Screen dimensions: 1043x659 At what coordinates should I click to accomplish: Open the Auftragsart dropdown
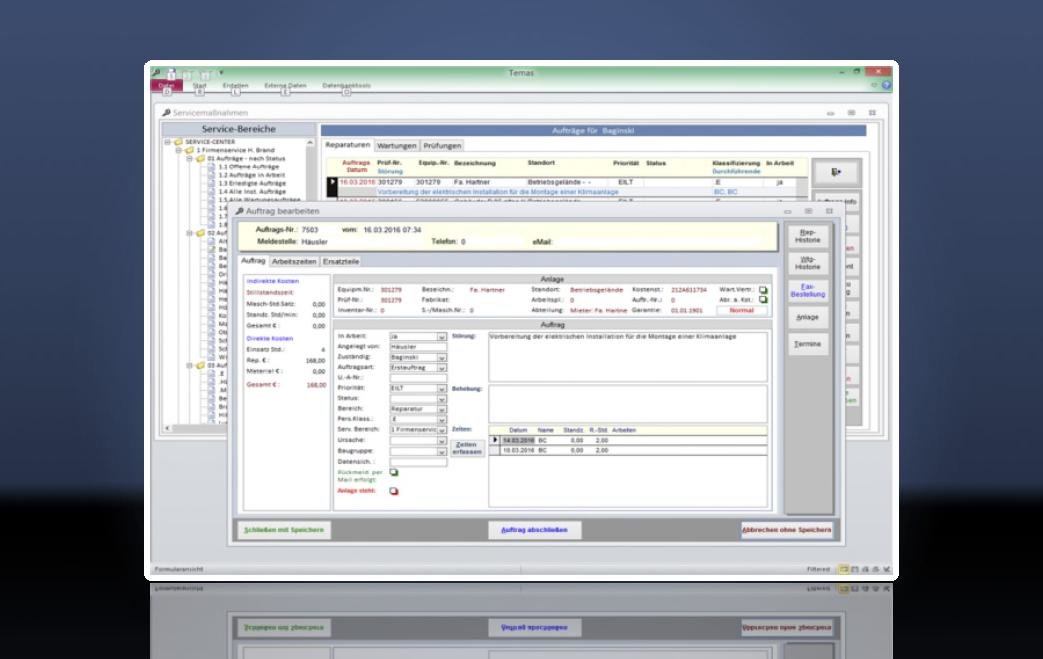(442, 367)
